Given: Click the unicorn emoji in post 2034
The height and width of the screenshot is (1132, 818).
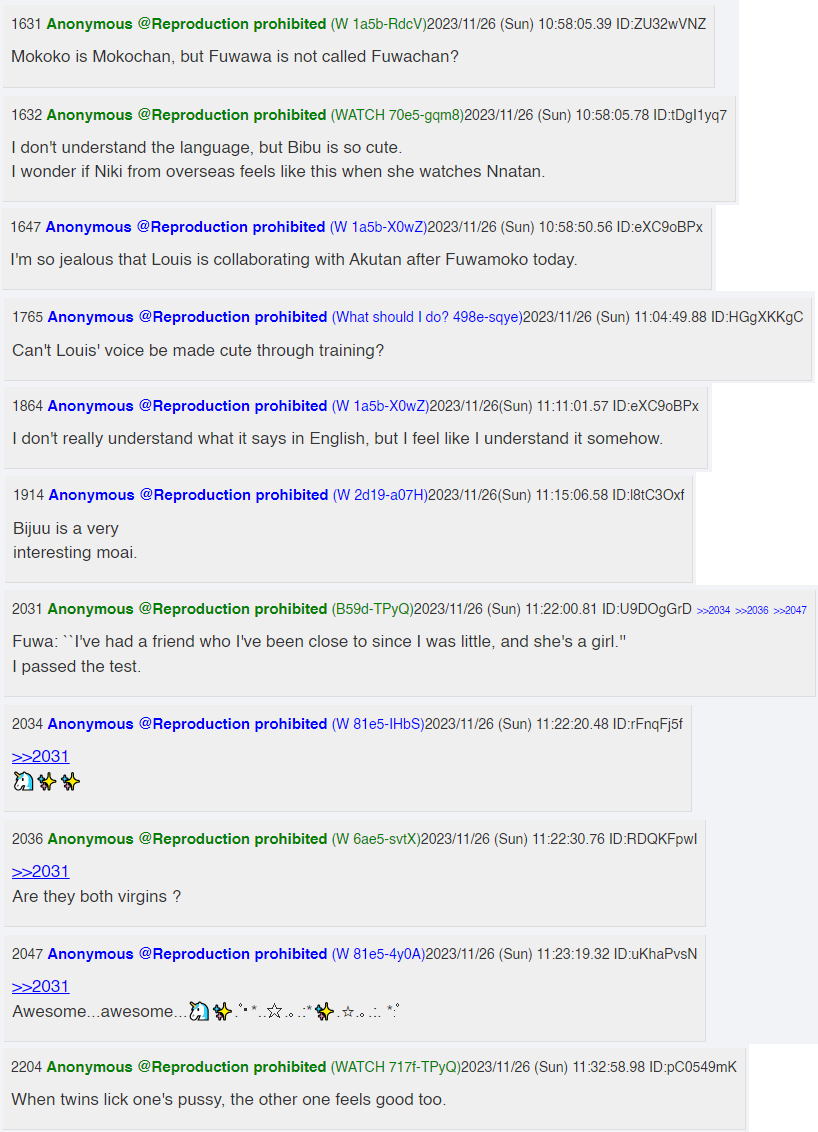Looking at the screenshot, I should coord(23,782).
